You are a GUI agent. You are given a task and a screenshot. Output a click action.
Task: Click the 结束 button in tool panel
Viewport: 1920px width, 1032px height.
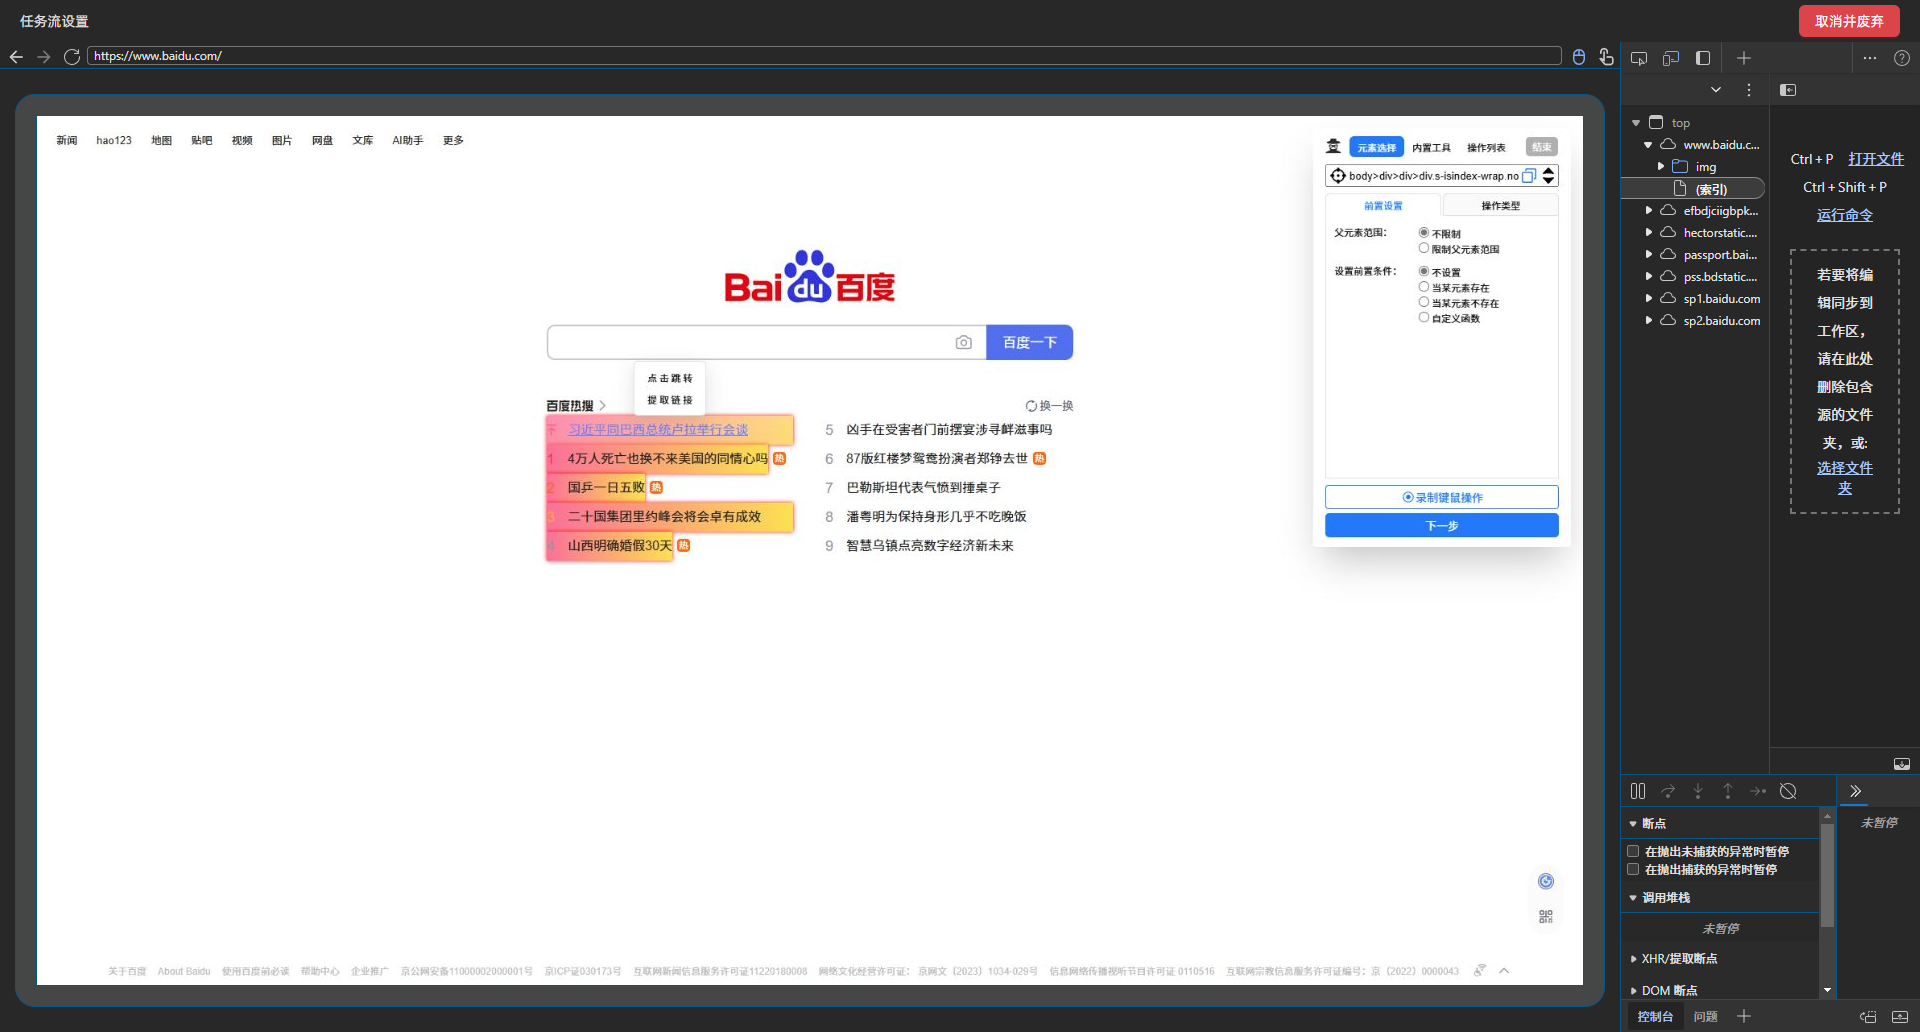(x=1542, y=147)
